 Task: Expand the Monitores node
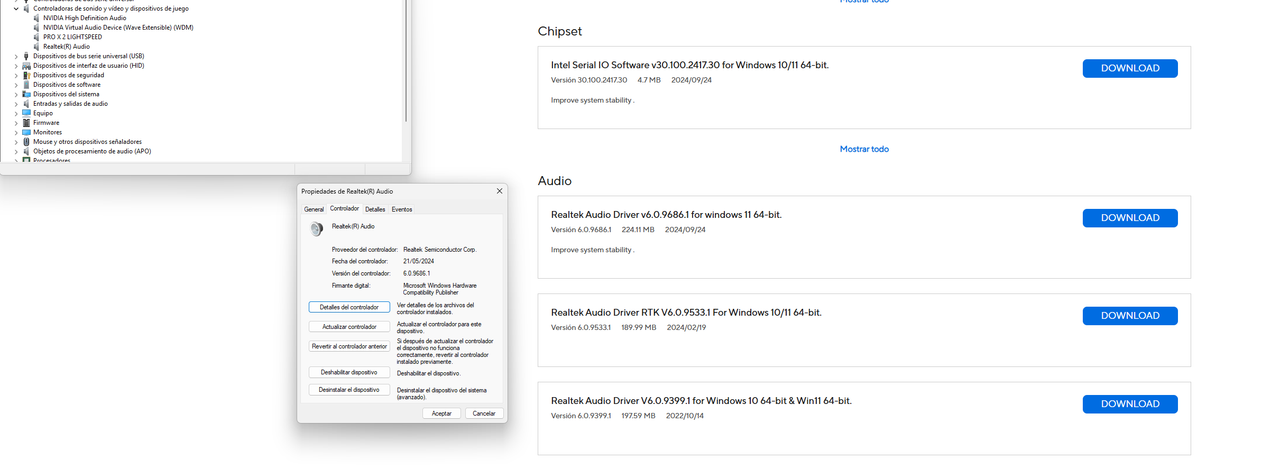point(16,132)
